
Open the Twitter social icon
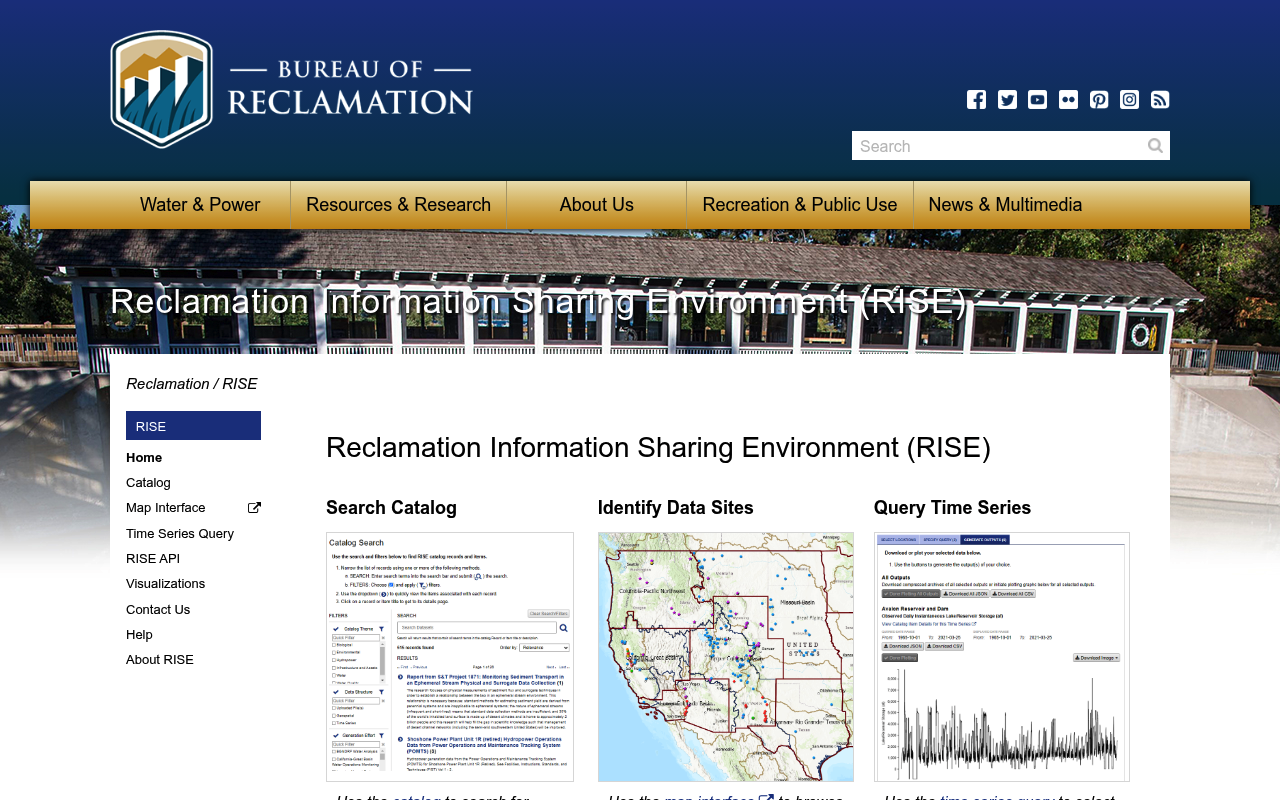[1007, 99]
